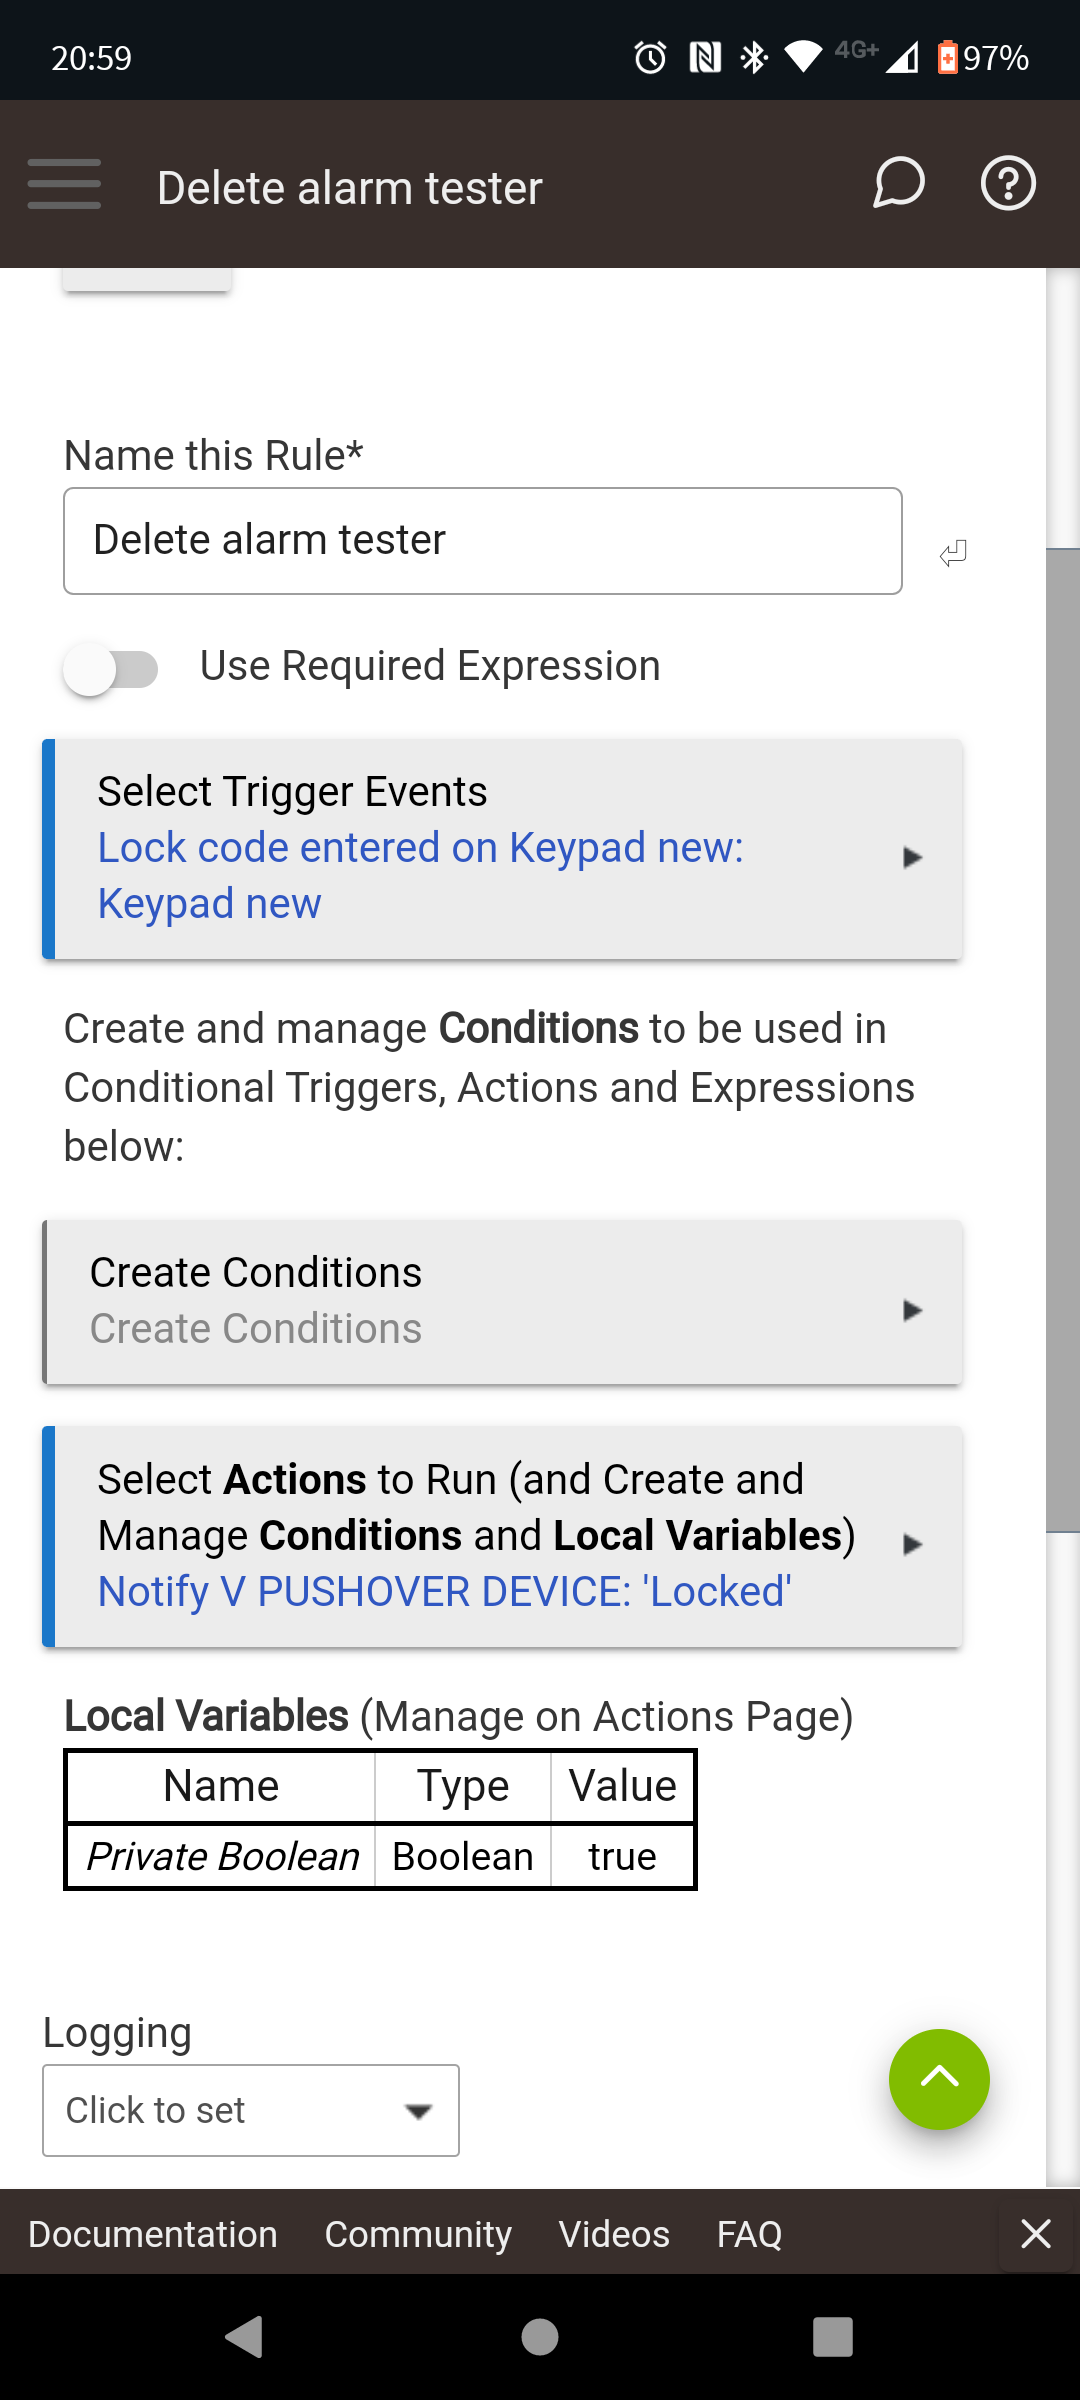Open the Notify V PUSHOVER DEVICE action link
This screenshot has height=2400, width=1080.
tap(444, 1591)
